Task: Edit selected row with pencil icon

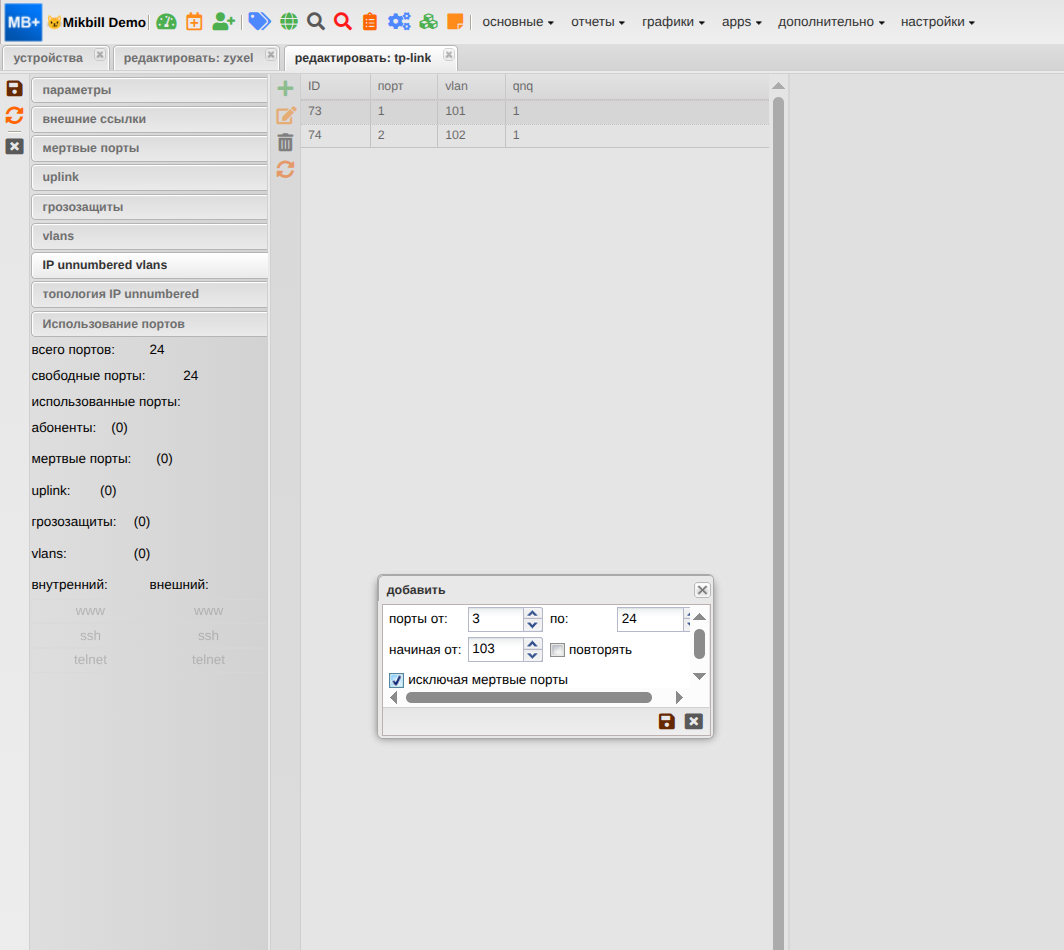Action: click(286, 115)
